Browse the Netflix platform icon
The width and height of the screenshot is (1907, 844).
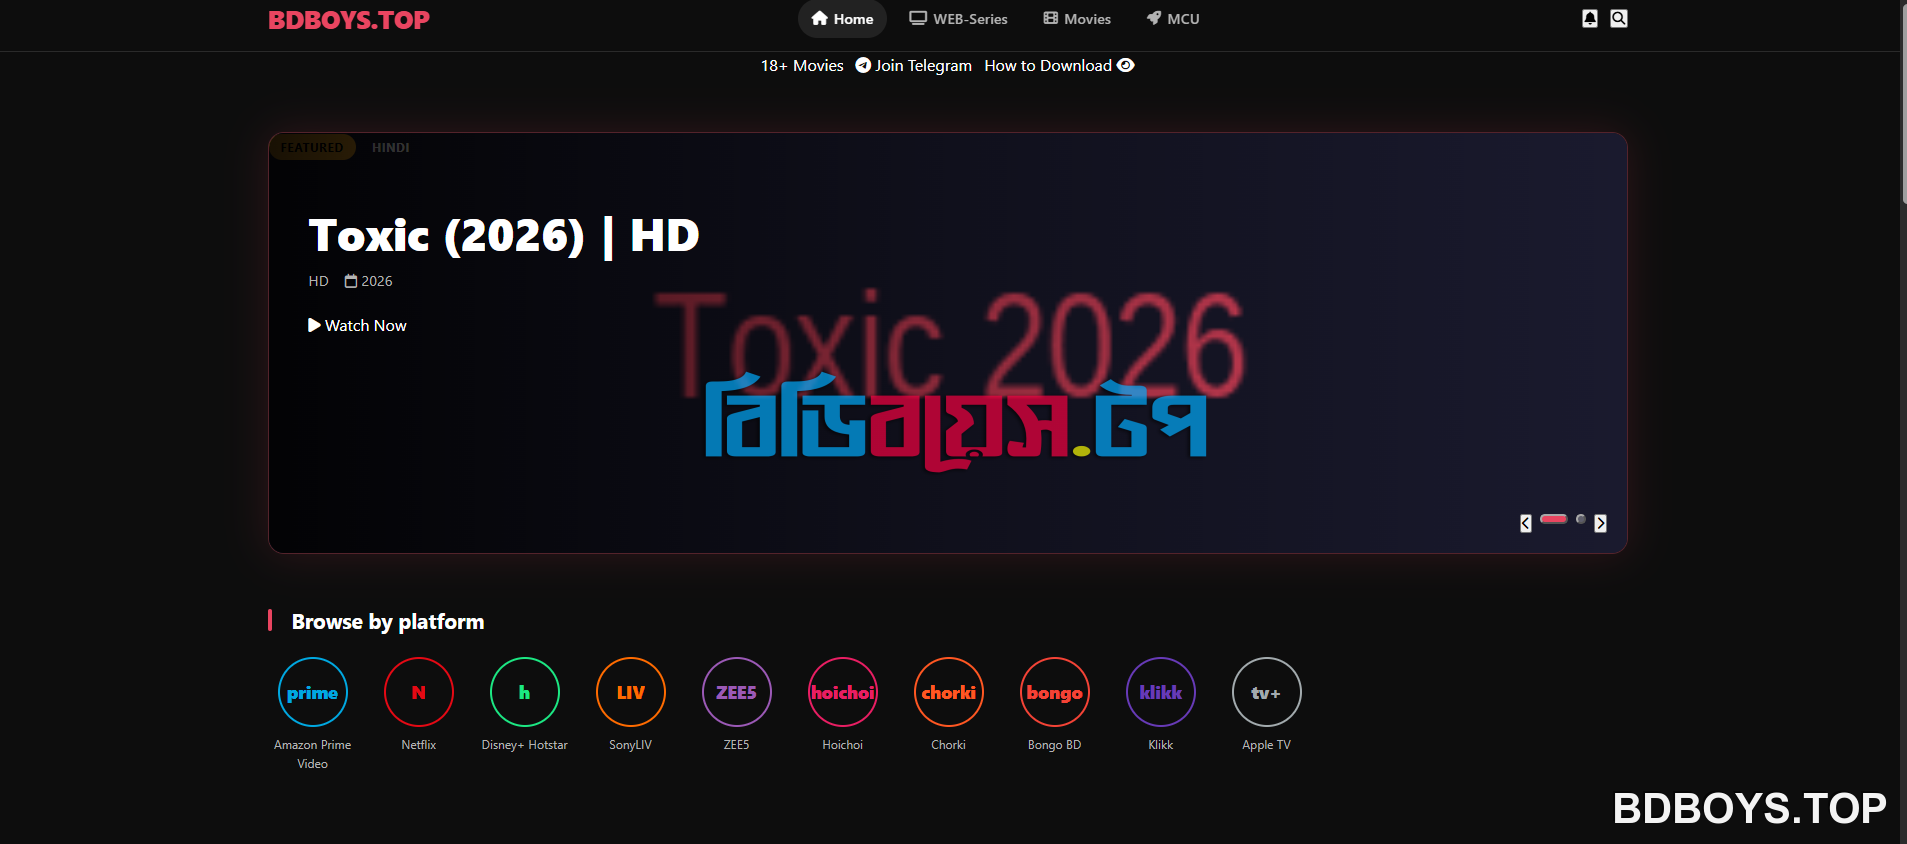click(x=419, y=692)
